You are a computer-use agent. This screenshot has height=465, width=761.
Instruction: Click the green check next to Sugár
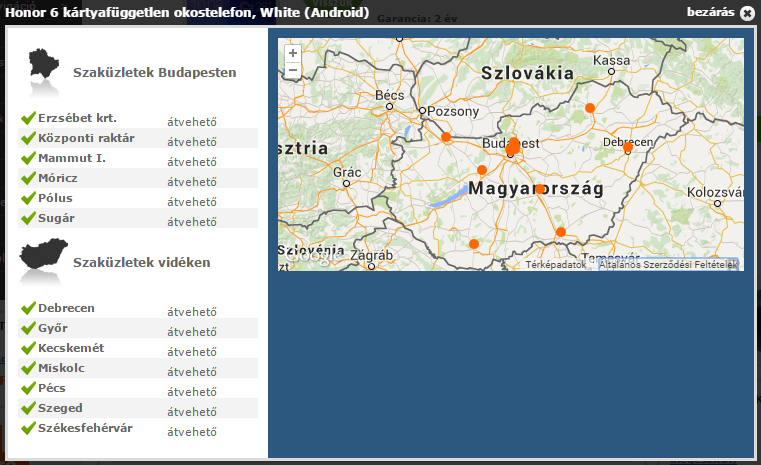[x=29, y=217]
